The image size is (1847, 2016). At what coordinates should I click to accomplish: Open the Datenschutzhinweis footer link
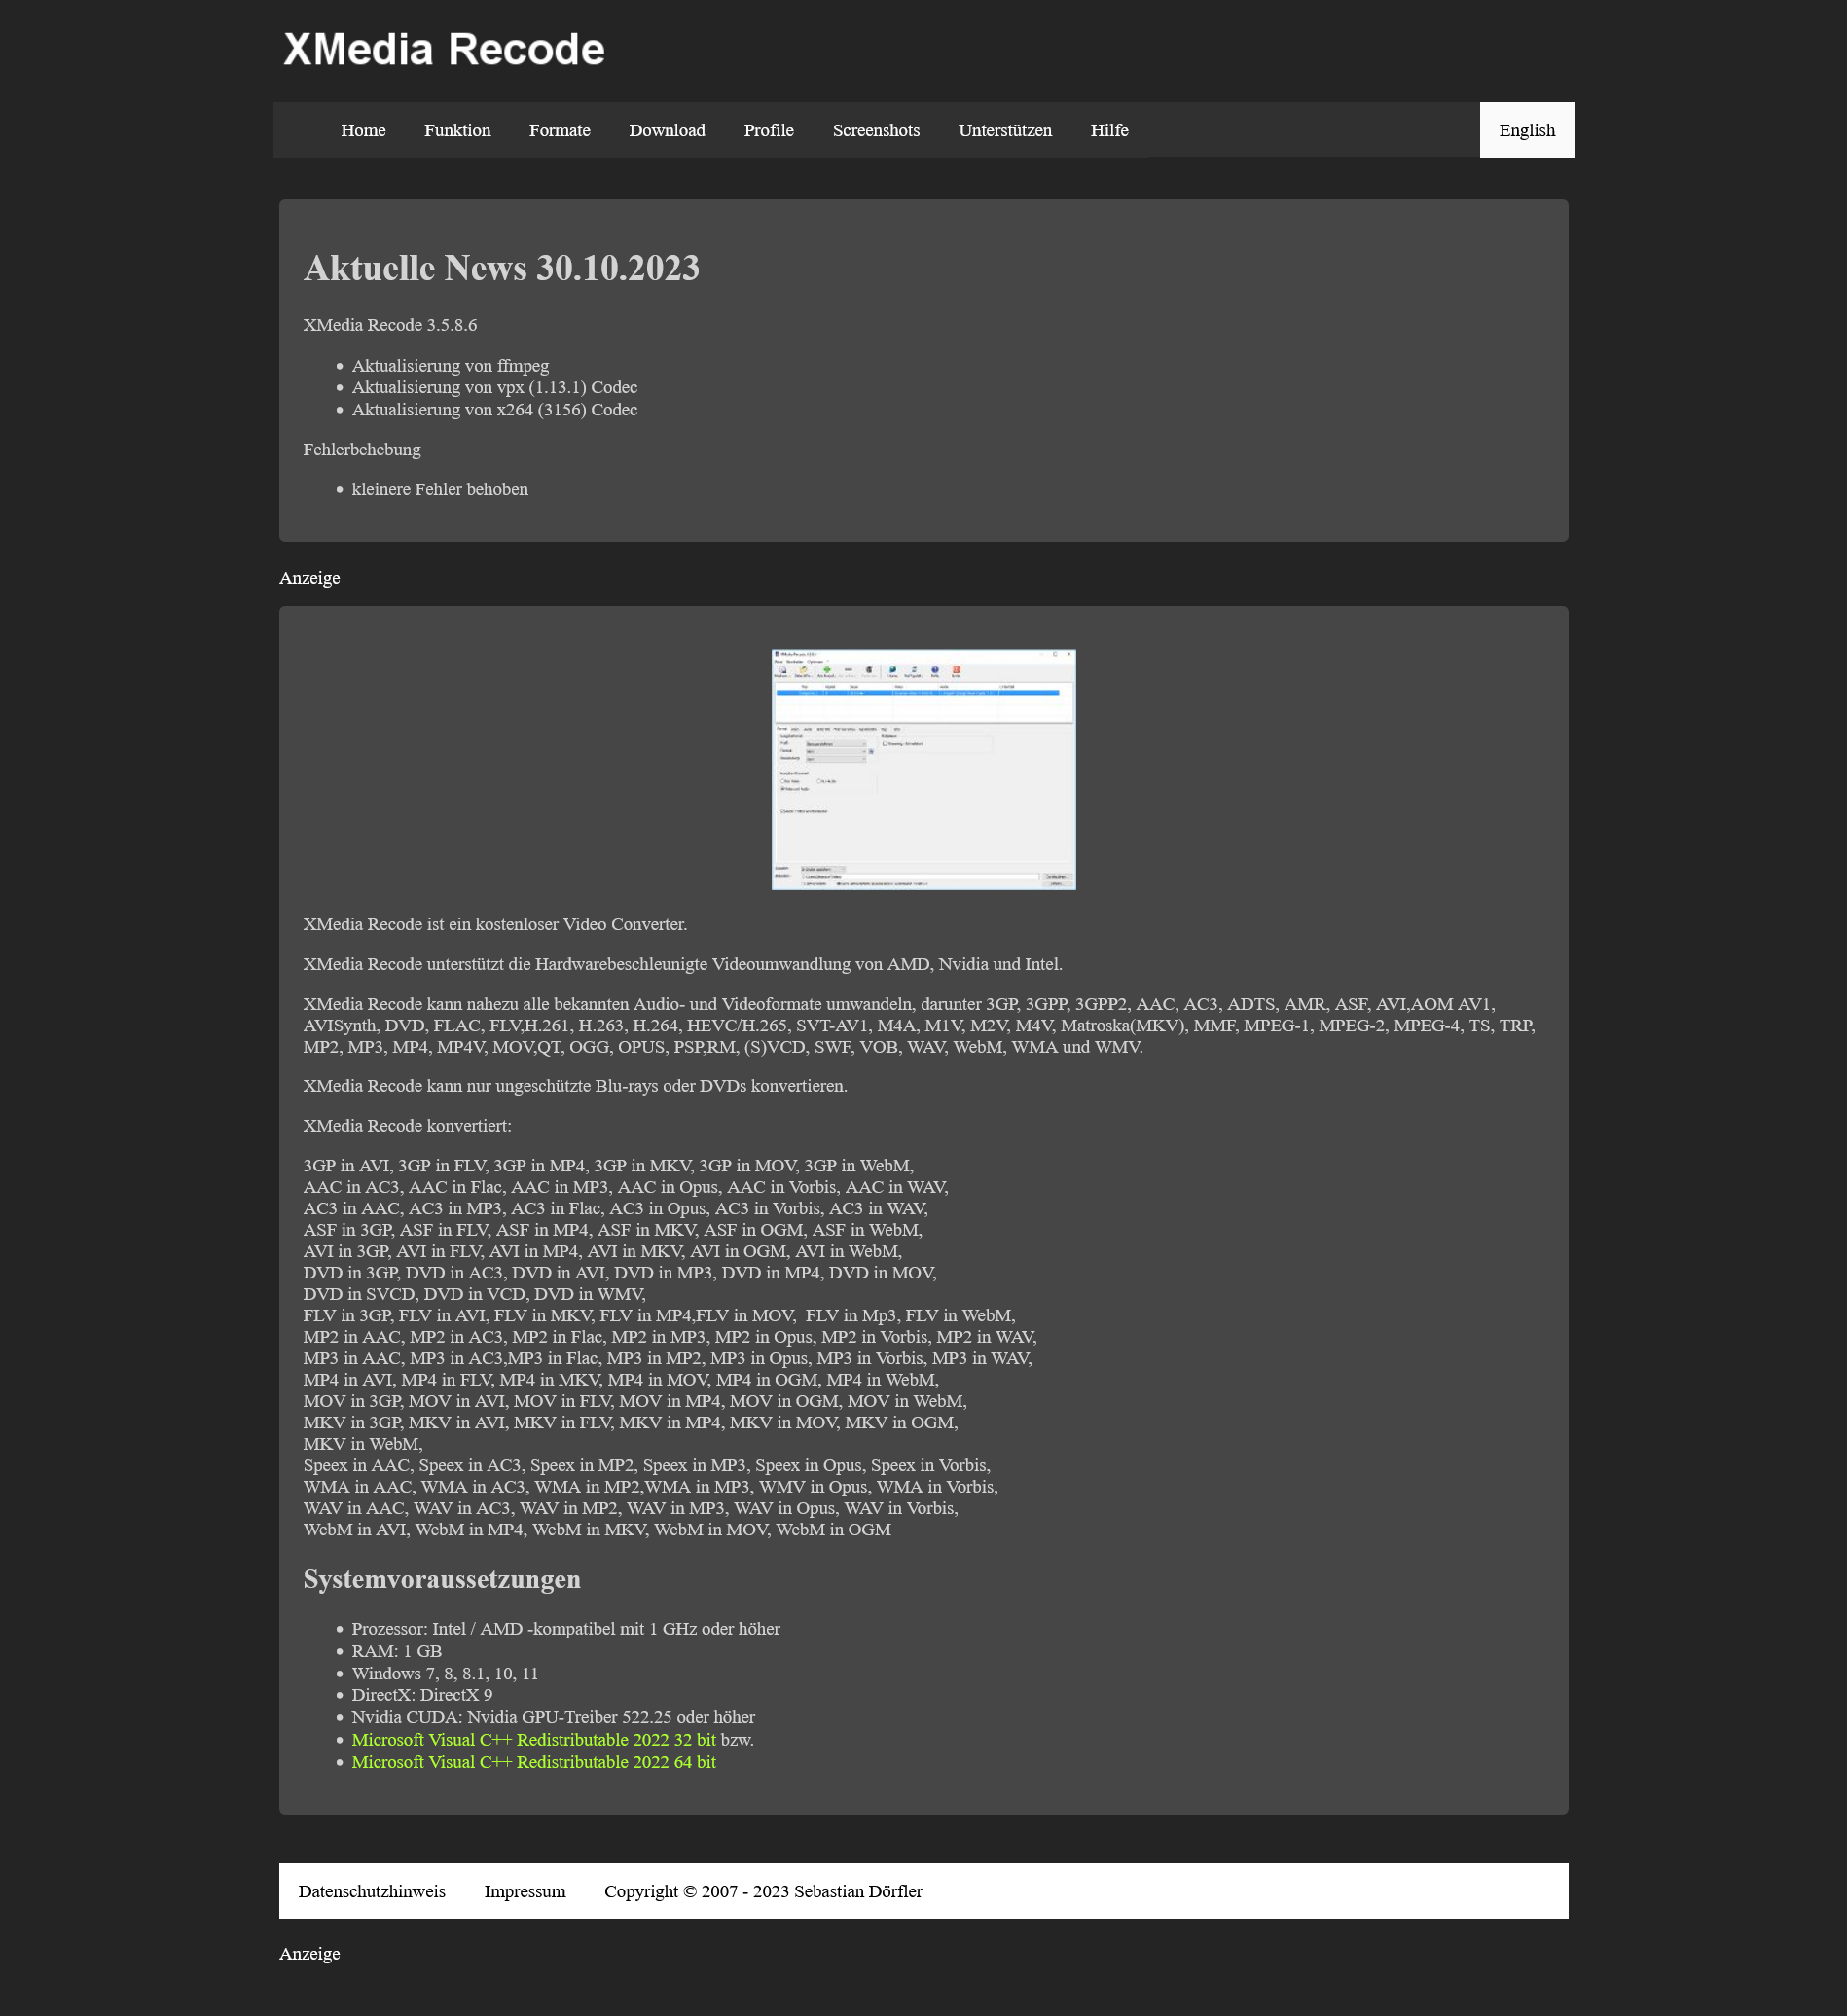372,1890
